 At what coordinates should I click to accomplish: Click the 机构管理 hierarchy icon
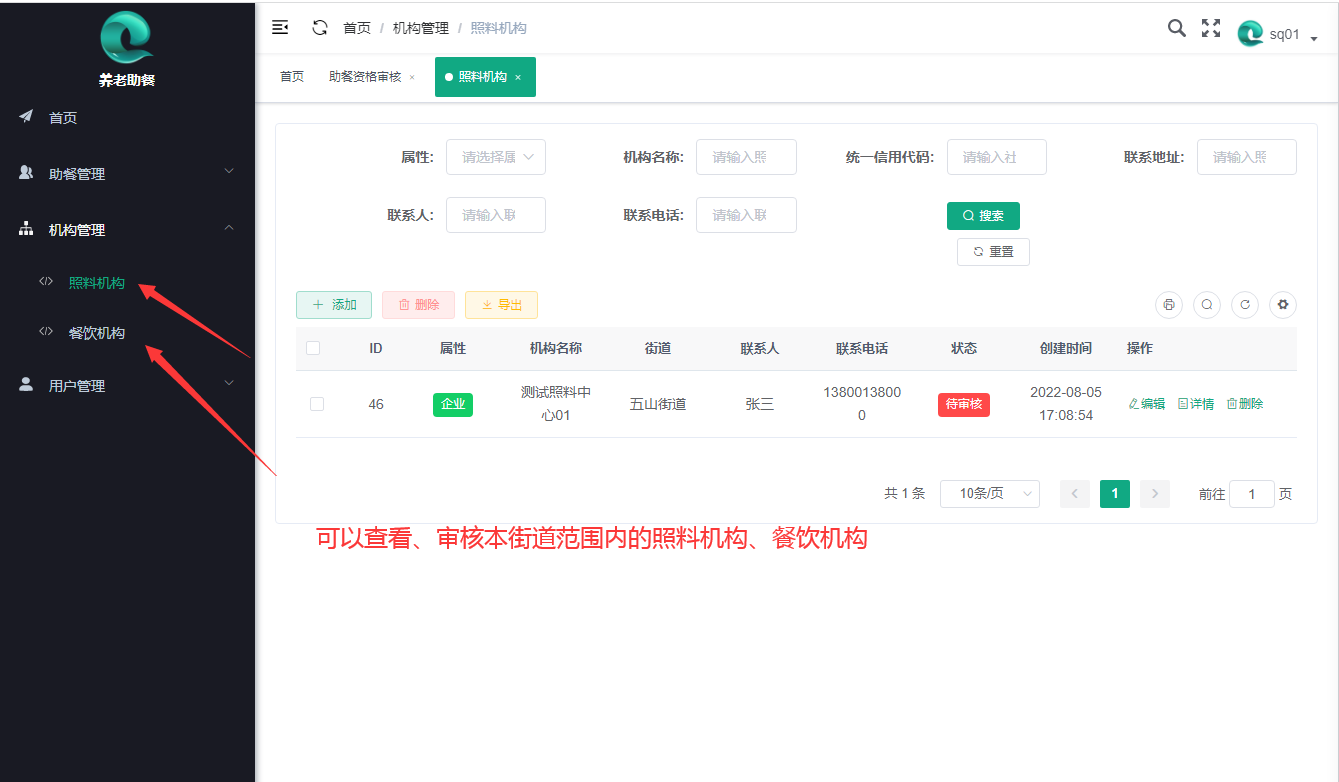27,229
